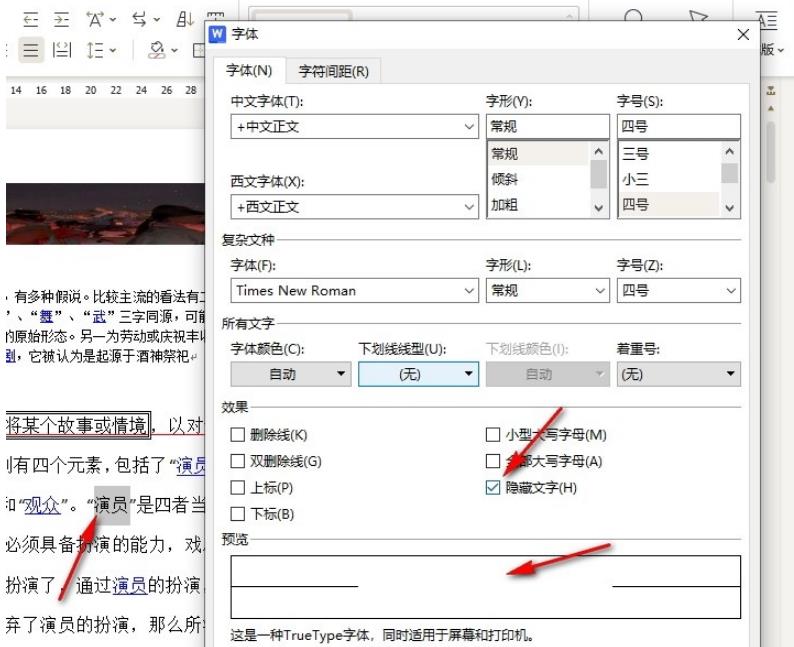The image size is (794, 647).
Task: Click the 演员 link in 通过演员的扮演
Action: click(129, 585)
